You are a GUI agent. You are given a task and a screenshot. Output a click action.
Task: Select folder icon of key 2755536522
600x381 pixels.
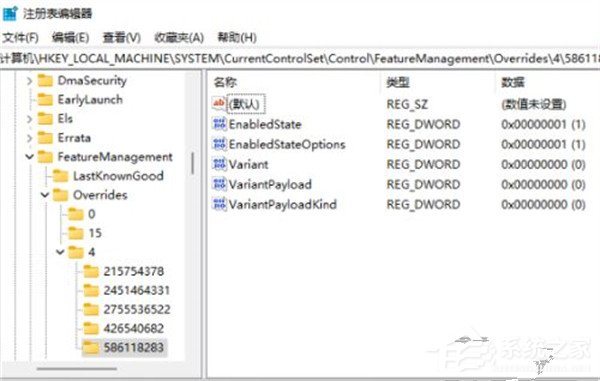pos(91,309)
